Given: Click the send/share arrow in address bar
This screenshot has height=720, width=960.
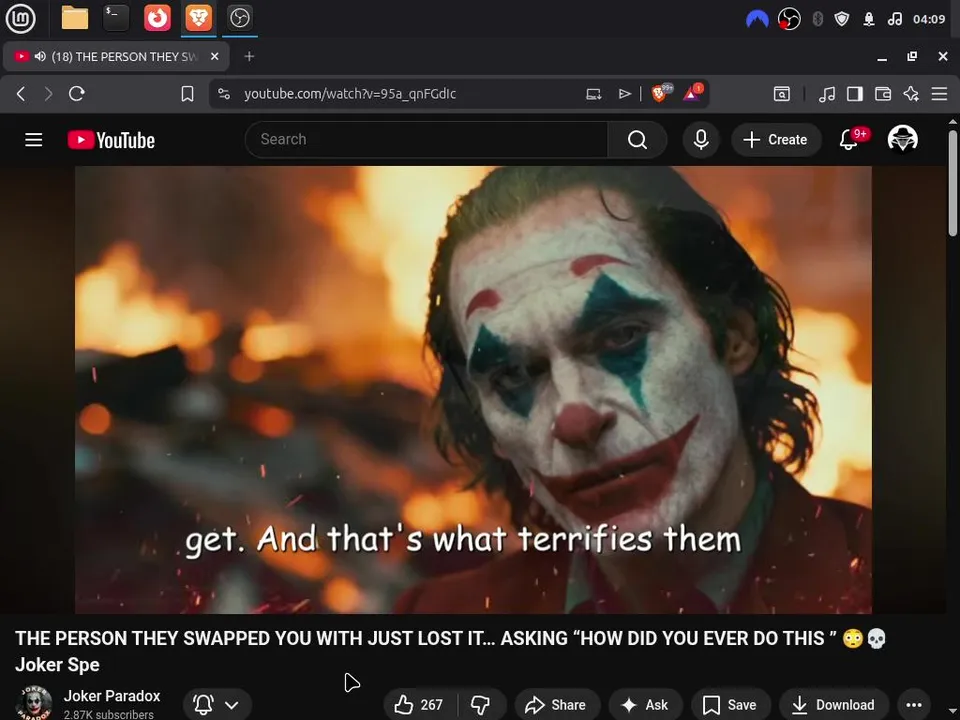Looking at the screenshot, I should point(624,94).
